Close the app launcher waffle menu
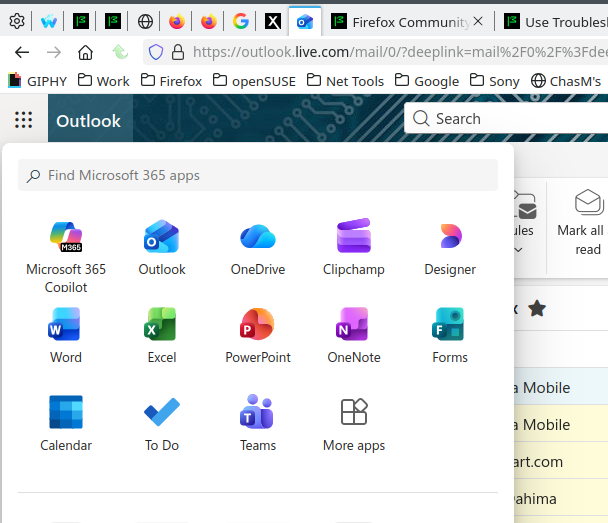608x523 pixels. tap(24, 119)
